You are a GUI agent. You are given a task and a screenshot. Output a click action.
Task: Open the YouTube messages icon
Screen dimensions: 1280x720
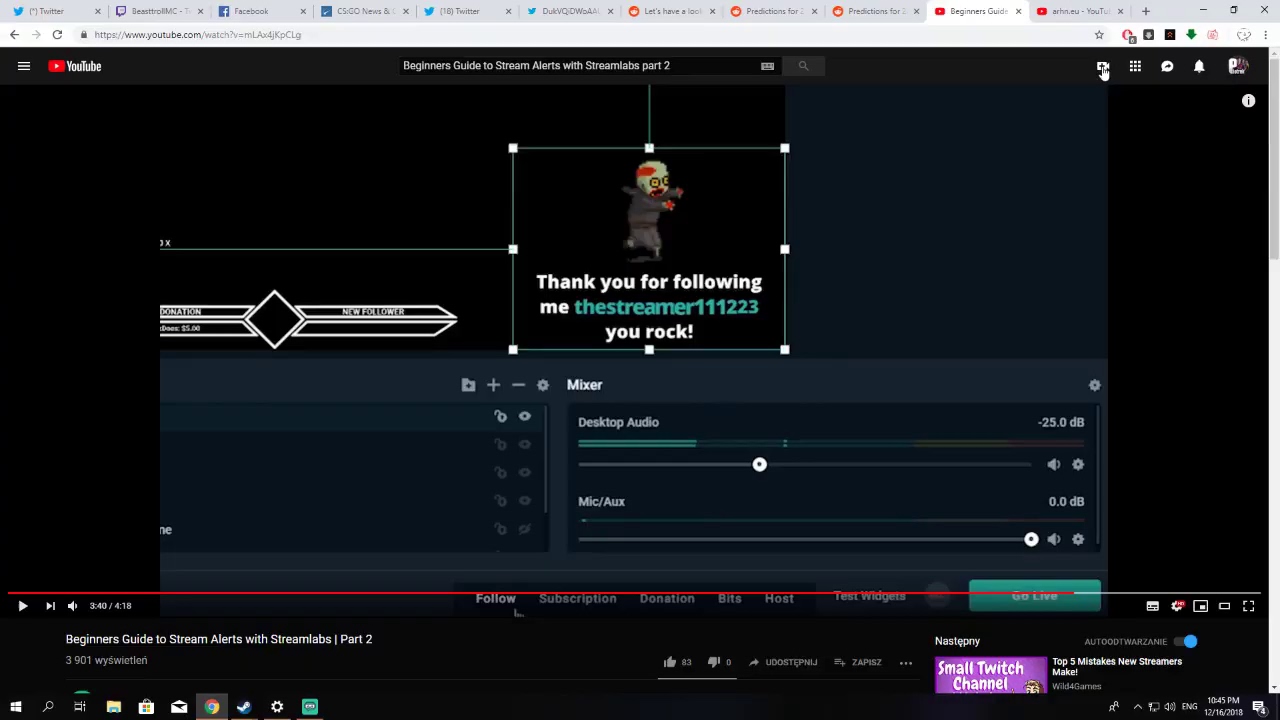(x=1167, y=66)
